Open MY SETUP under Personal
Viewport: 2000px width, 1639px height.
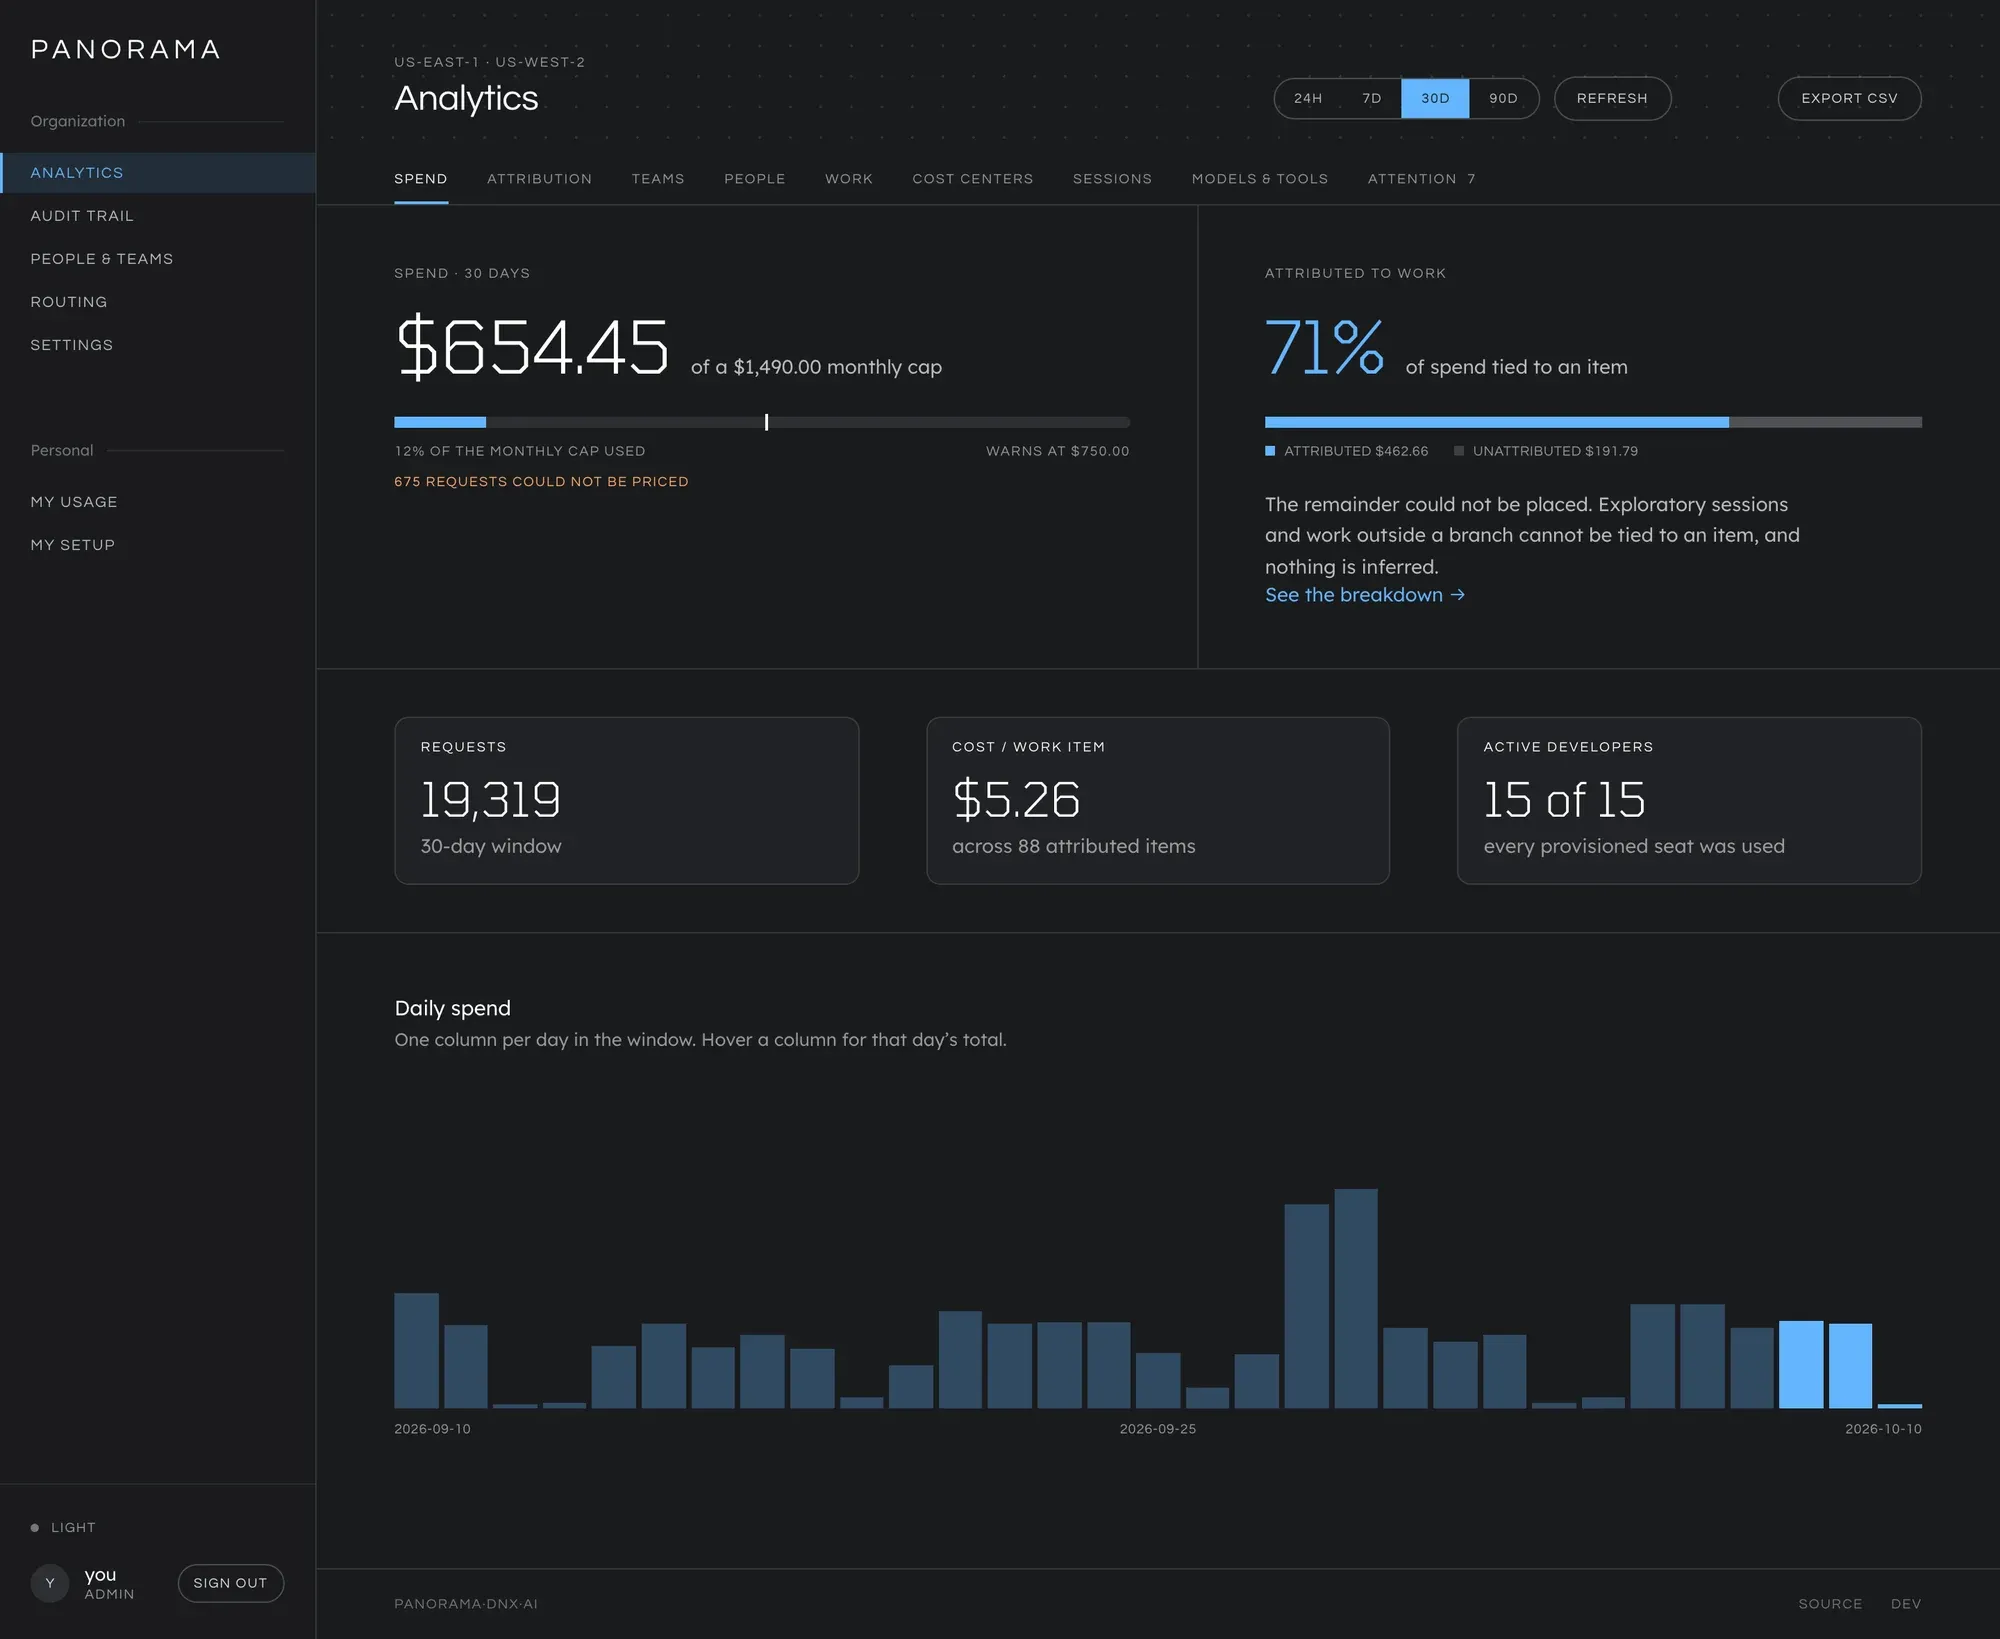158,545
